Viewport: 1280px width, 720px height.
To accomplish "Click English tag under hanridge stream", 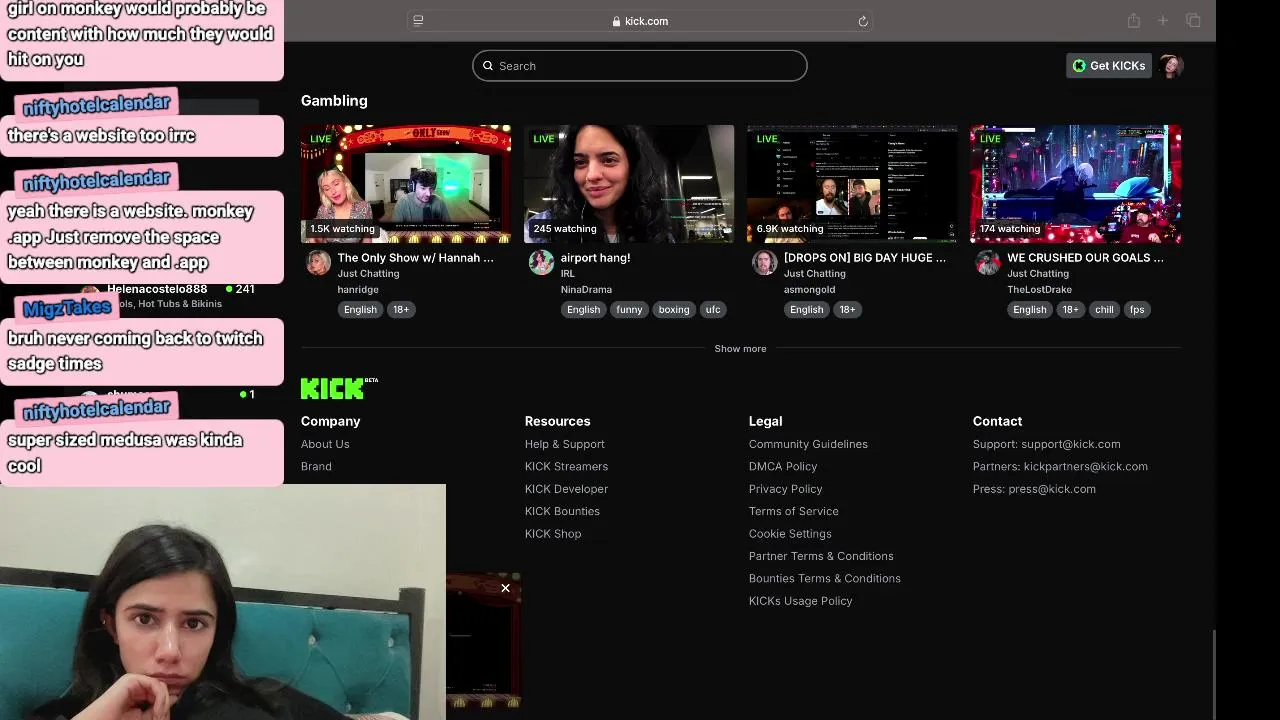I will [x=360, y=310].
